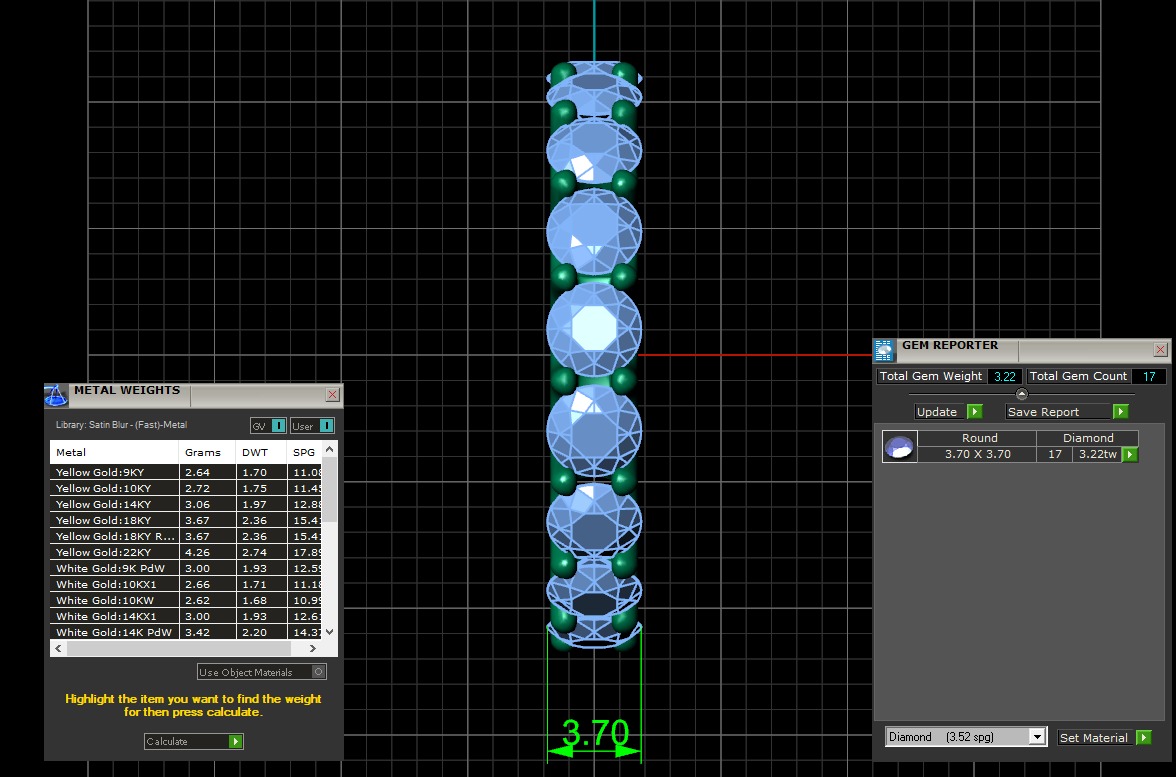Click the green arrow beside Calculate
Image resolution: width=1176 pixels, height=777 pixels.
pos(236,741)
